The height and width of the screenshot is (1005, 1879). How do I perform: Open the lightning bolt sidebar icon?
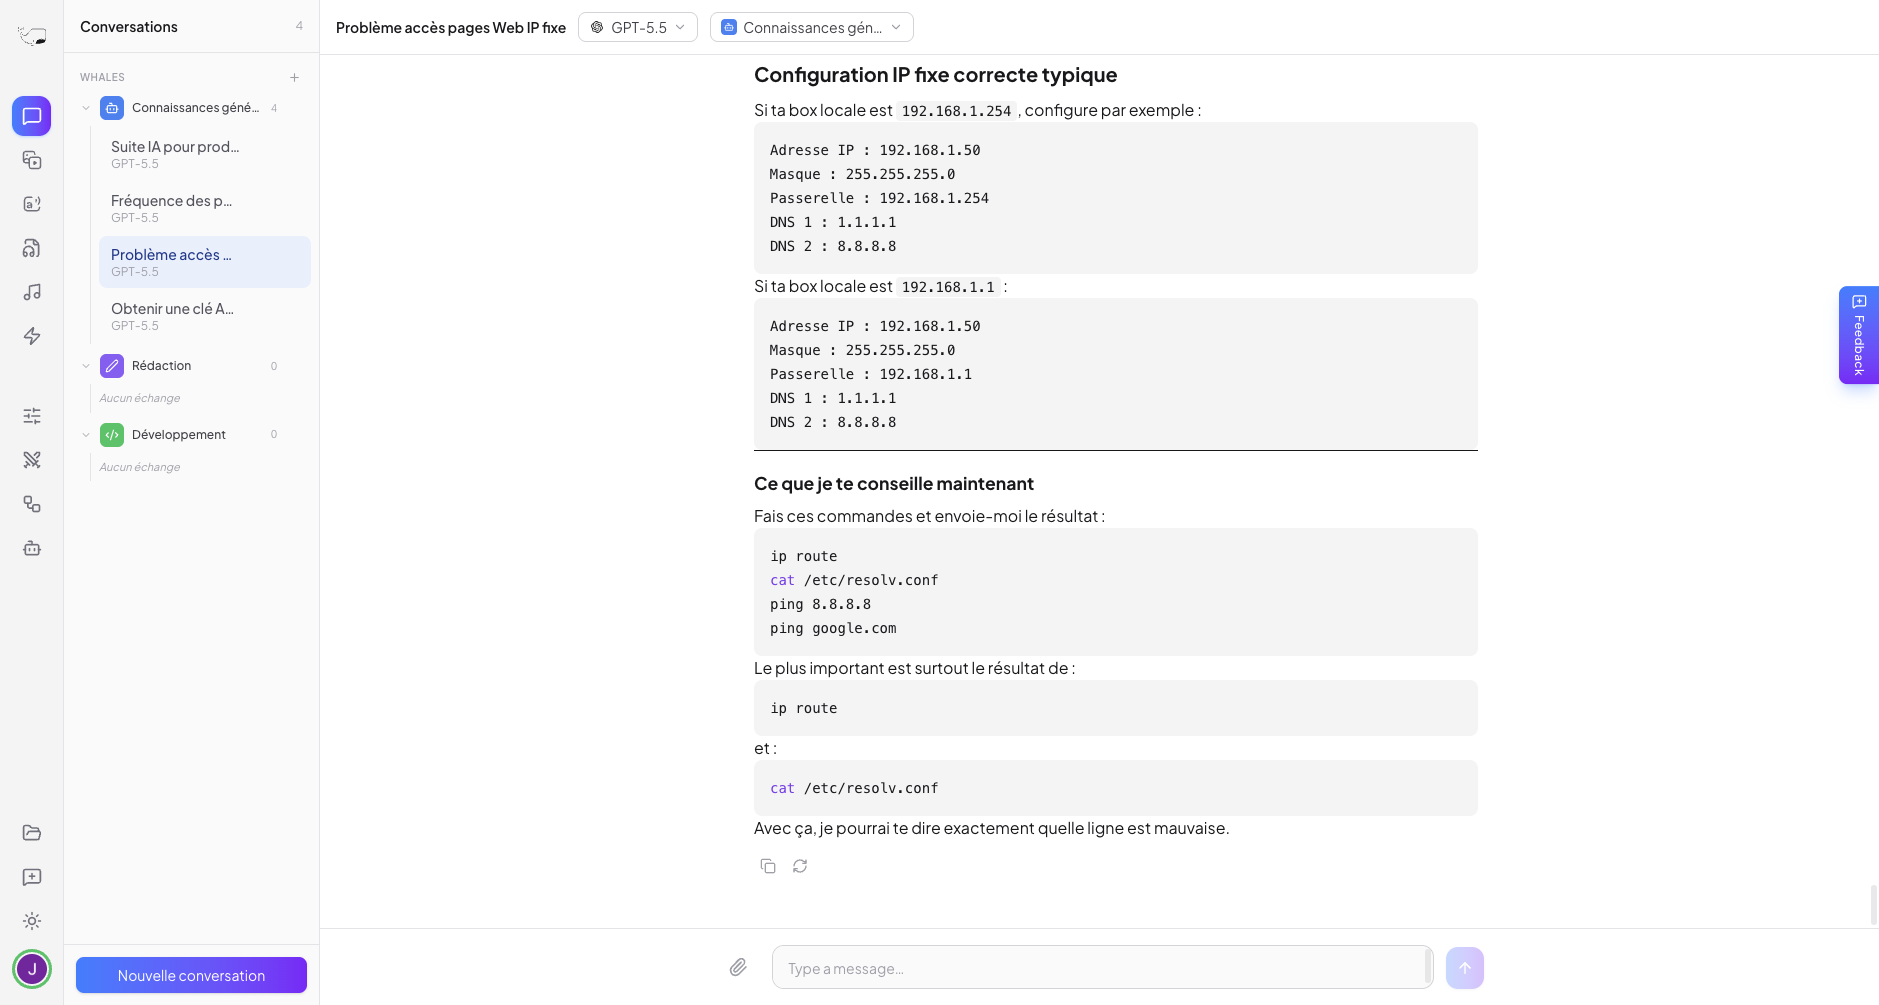(x=32, y=336)
